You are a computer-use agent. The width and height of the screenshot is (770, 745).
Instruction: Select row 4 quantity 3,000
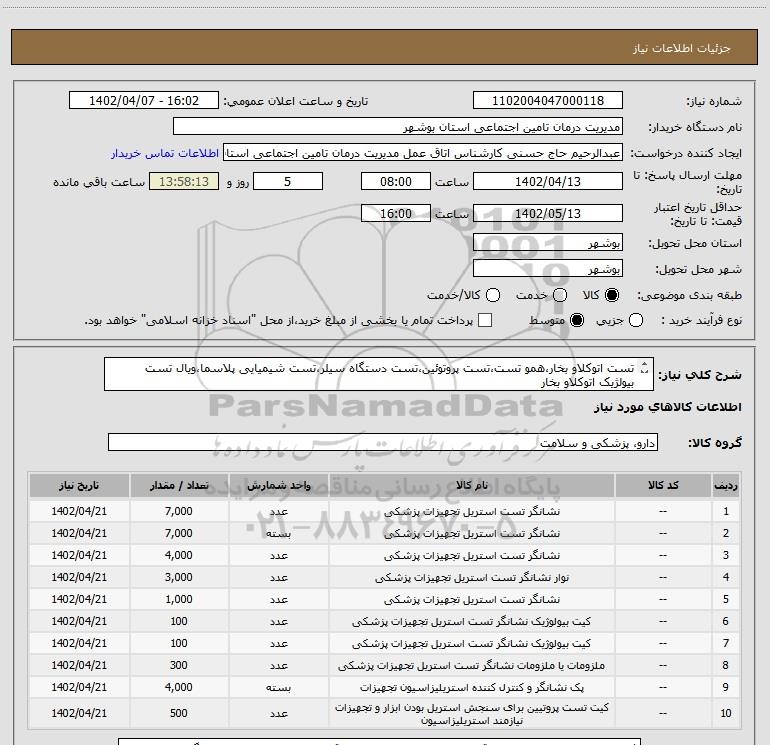(x=179, y=578)
